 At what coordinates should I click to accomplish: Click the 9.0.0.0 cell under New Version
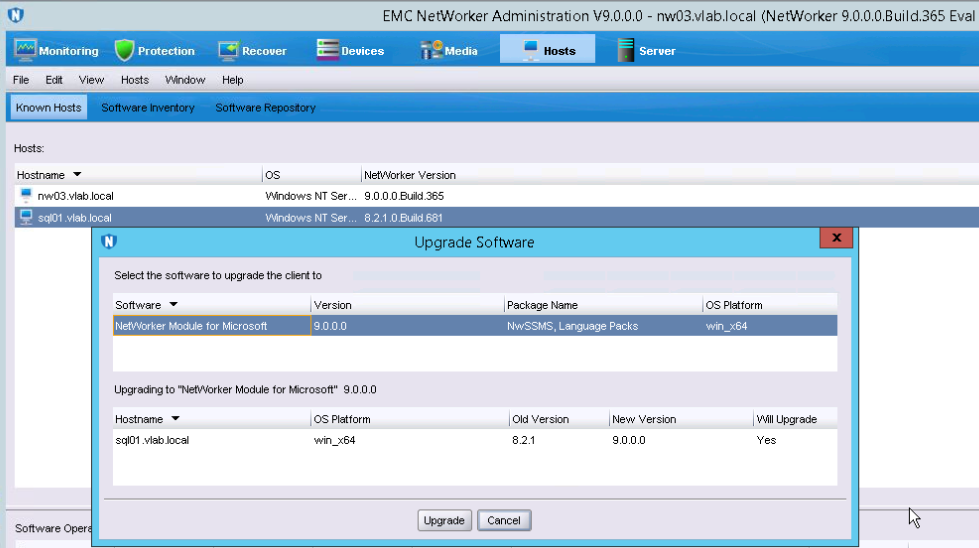pos(629,440)
